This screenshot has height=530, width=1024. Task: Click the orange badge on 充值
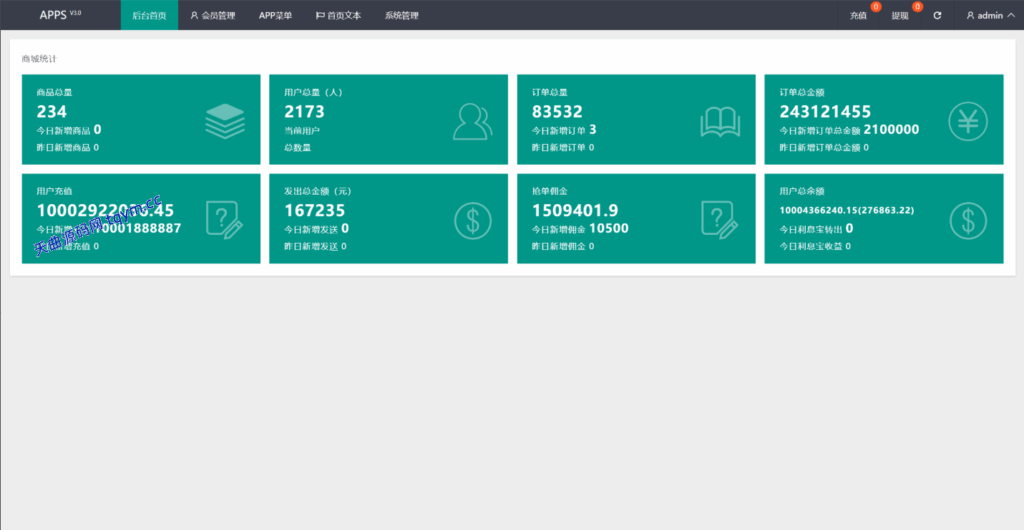876,7
